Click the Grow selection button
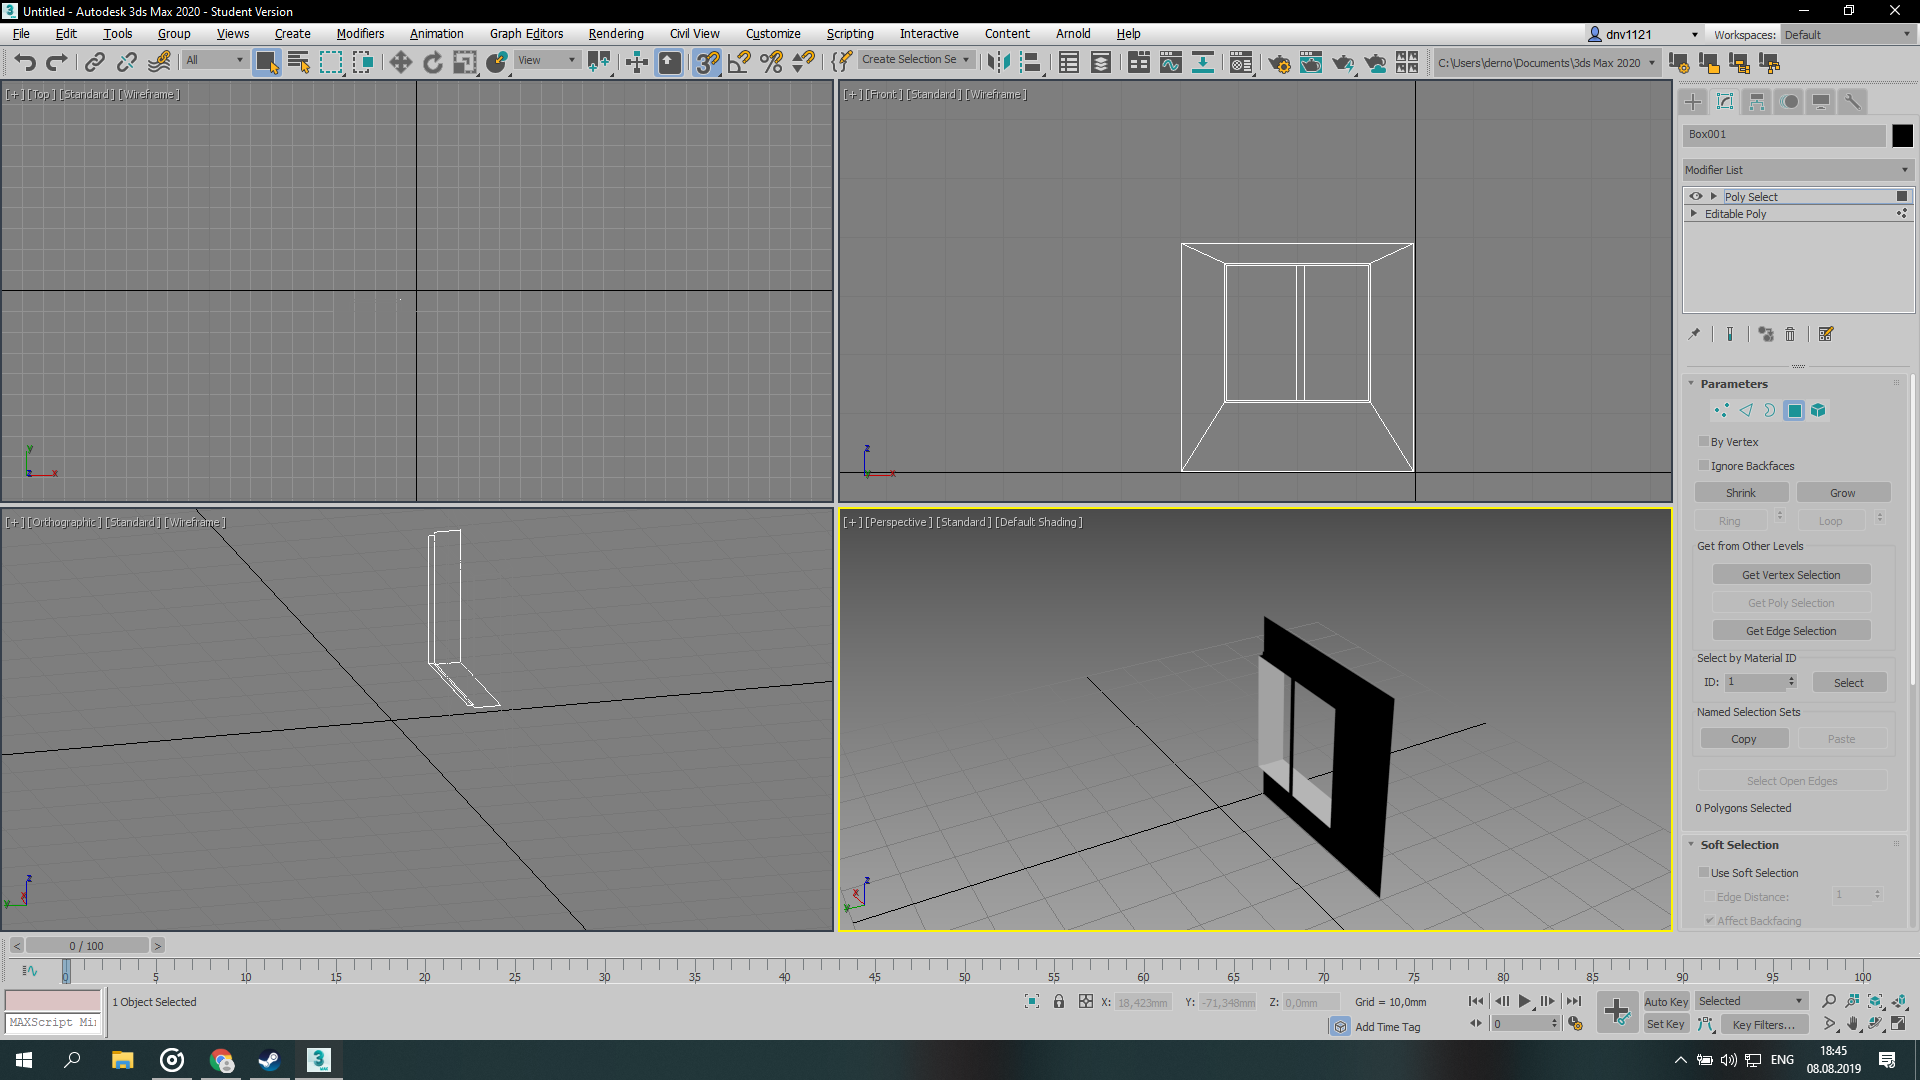Screen dimensions: 1920x1080 (x=1843, y=493)
